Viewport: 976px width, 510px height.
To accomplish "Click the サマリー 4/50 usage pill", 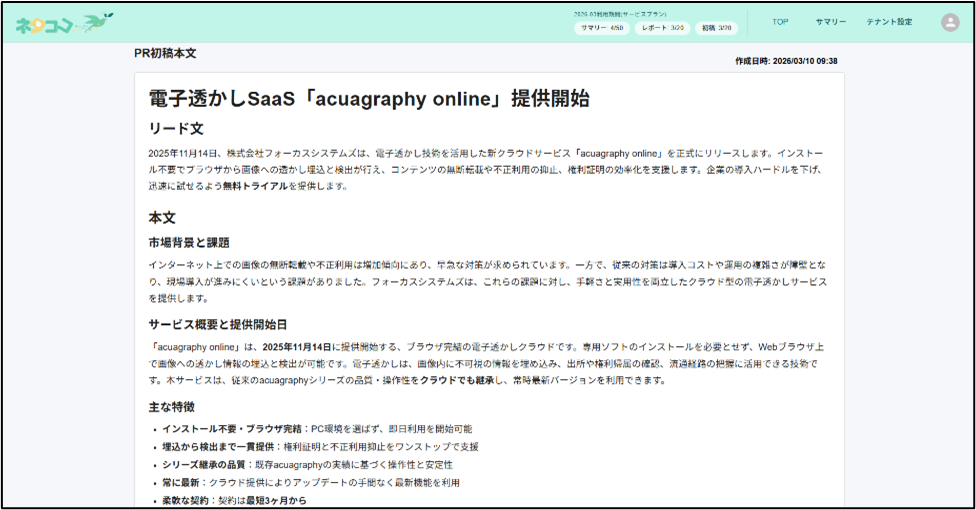I will click(x=602, y=28).
